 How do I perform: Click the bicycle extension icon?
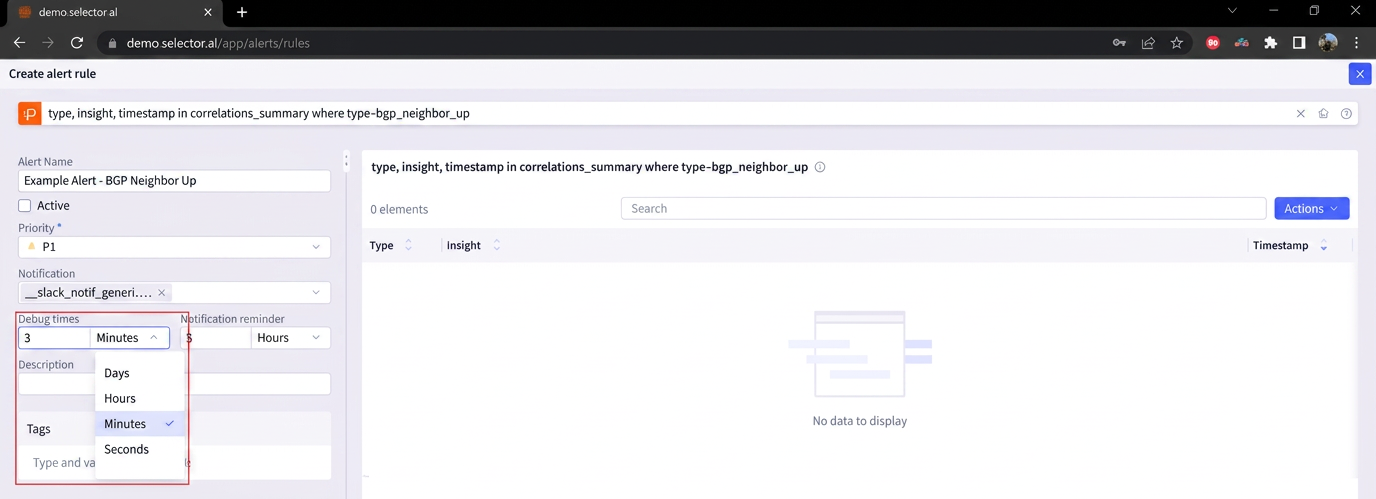[x=1241, y=43]
